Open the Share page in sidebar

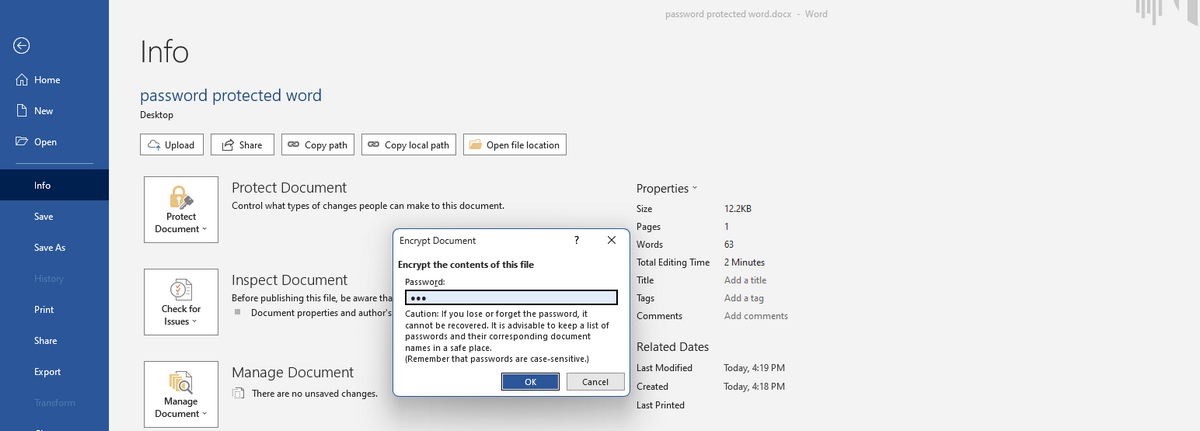point(54,341)
